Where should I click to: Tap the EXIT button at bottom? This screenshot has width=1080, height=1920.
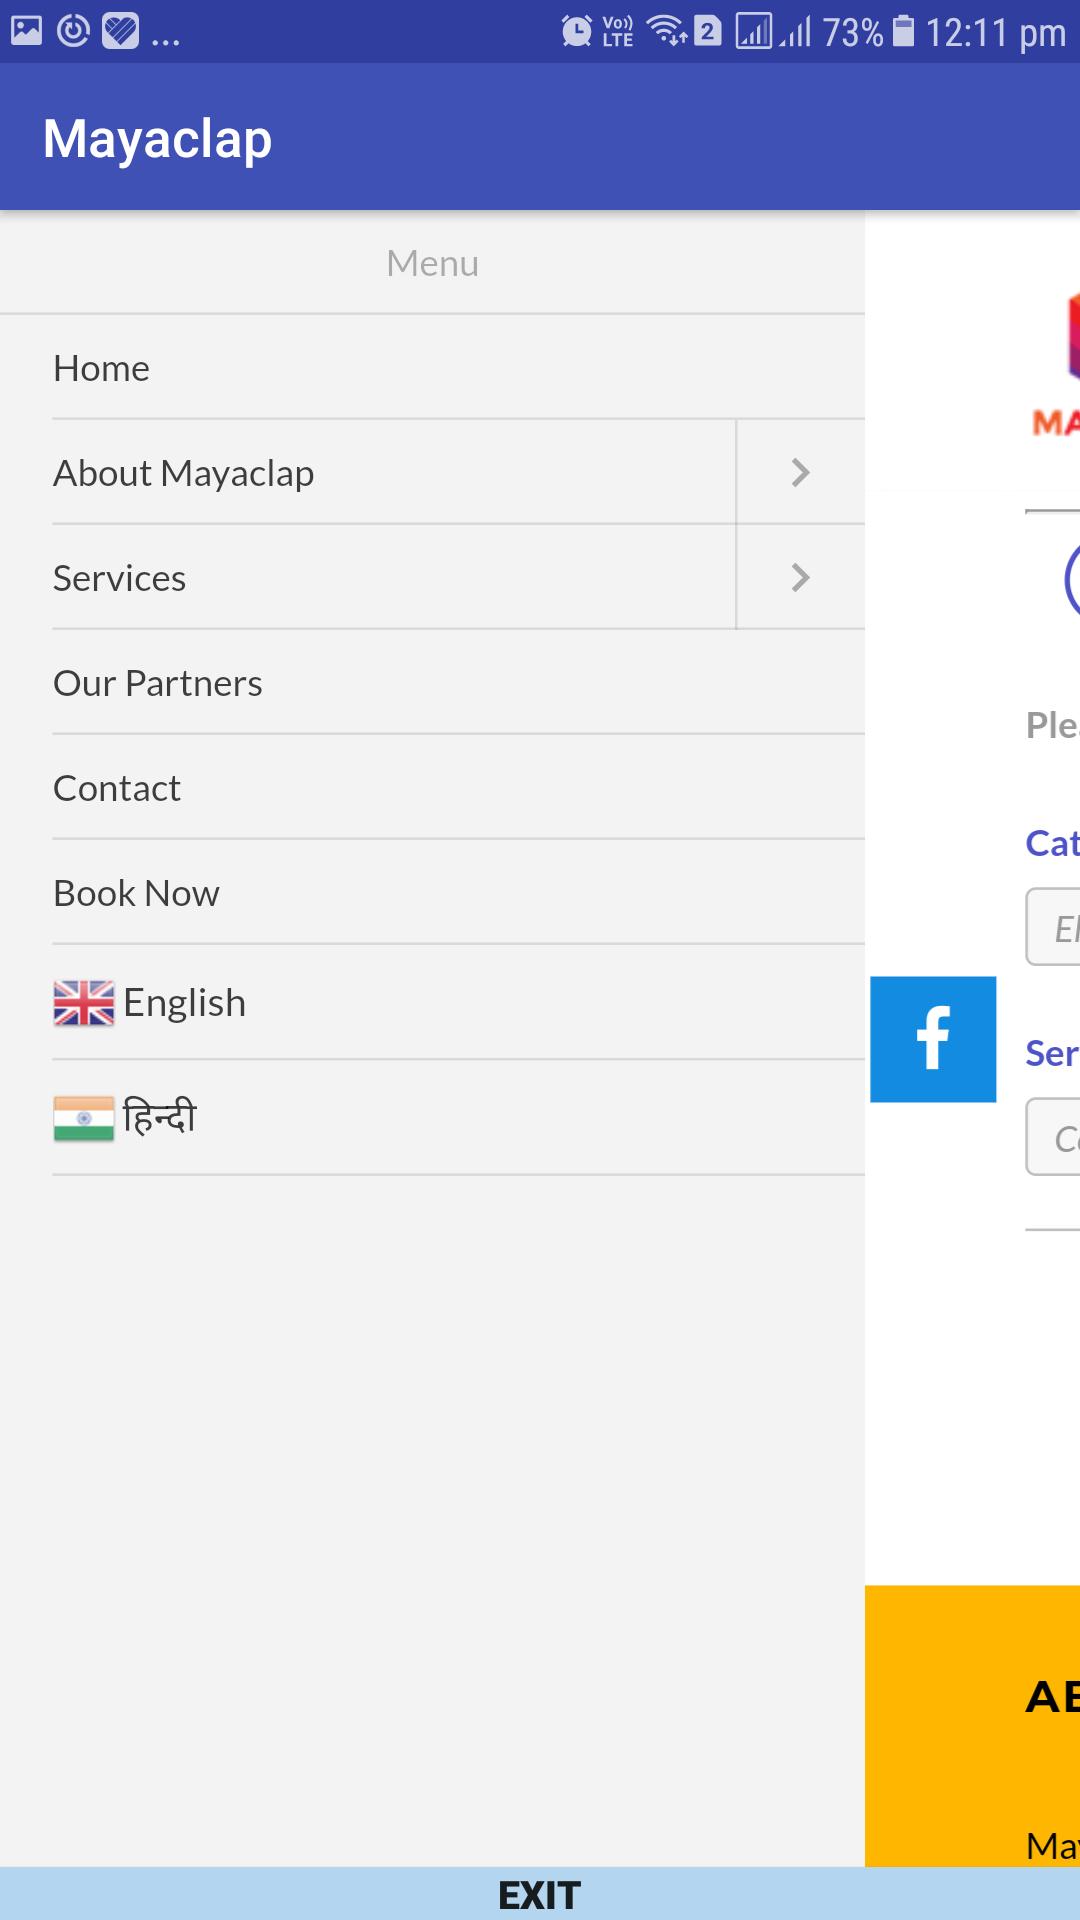pos(540,1894)
